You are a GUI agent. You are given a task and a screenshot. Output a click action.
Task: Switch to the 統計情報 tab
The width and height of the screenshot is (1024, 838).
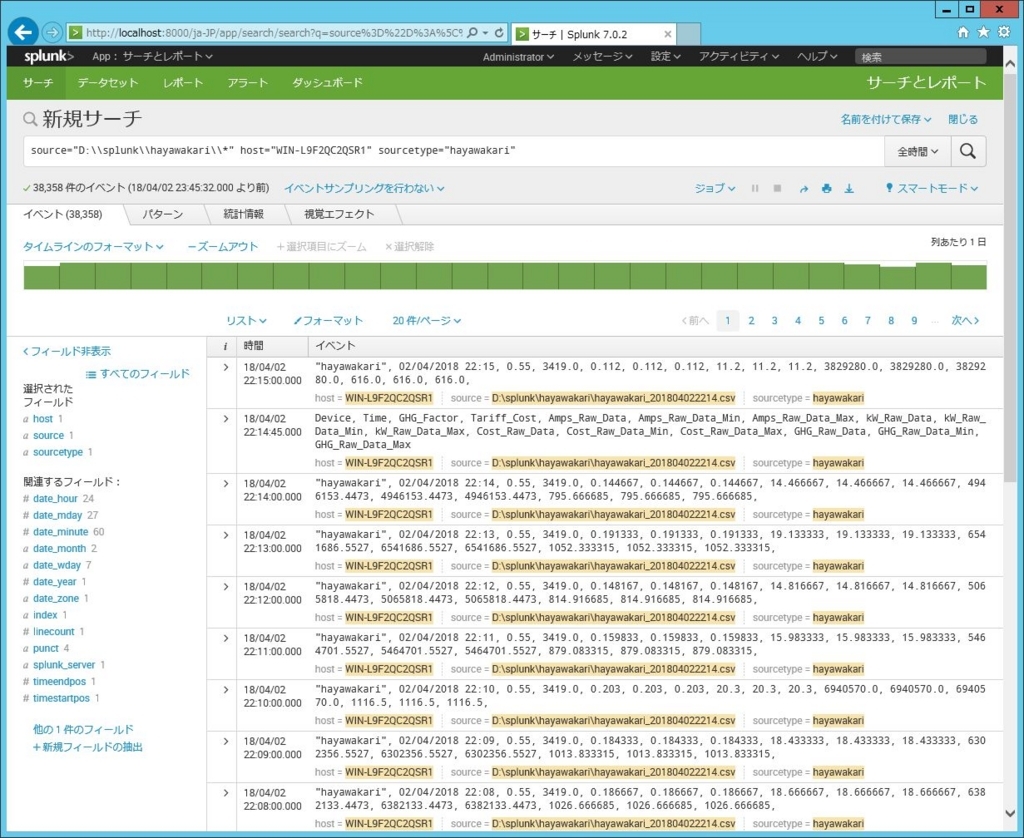[244, 214]
